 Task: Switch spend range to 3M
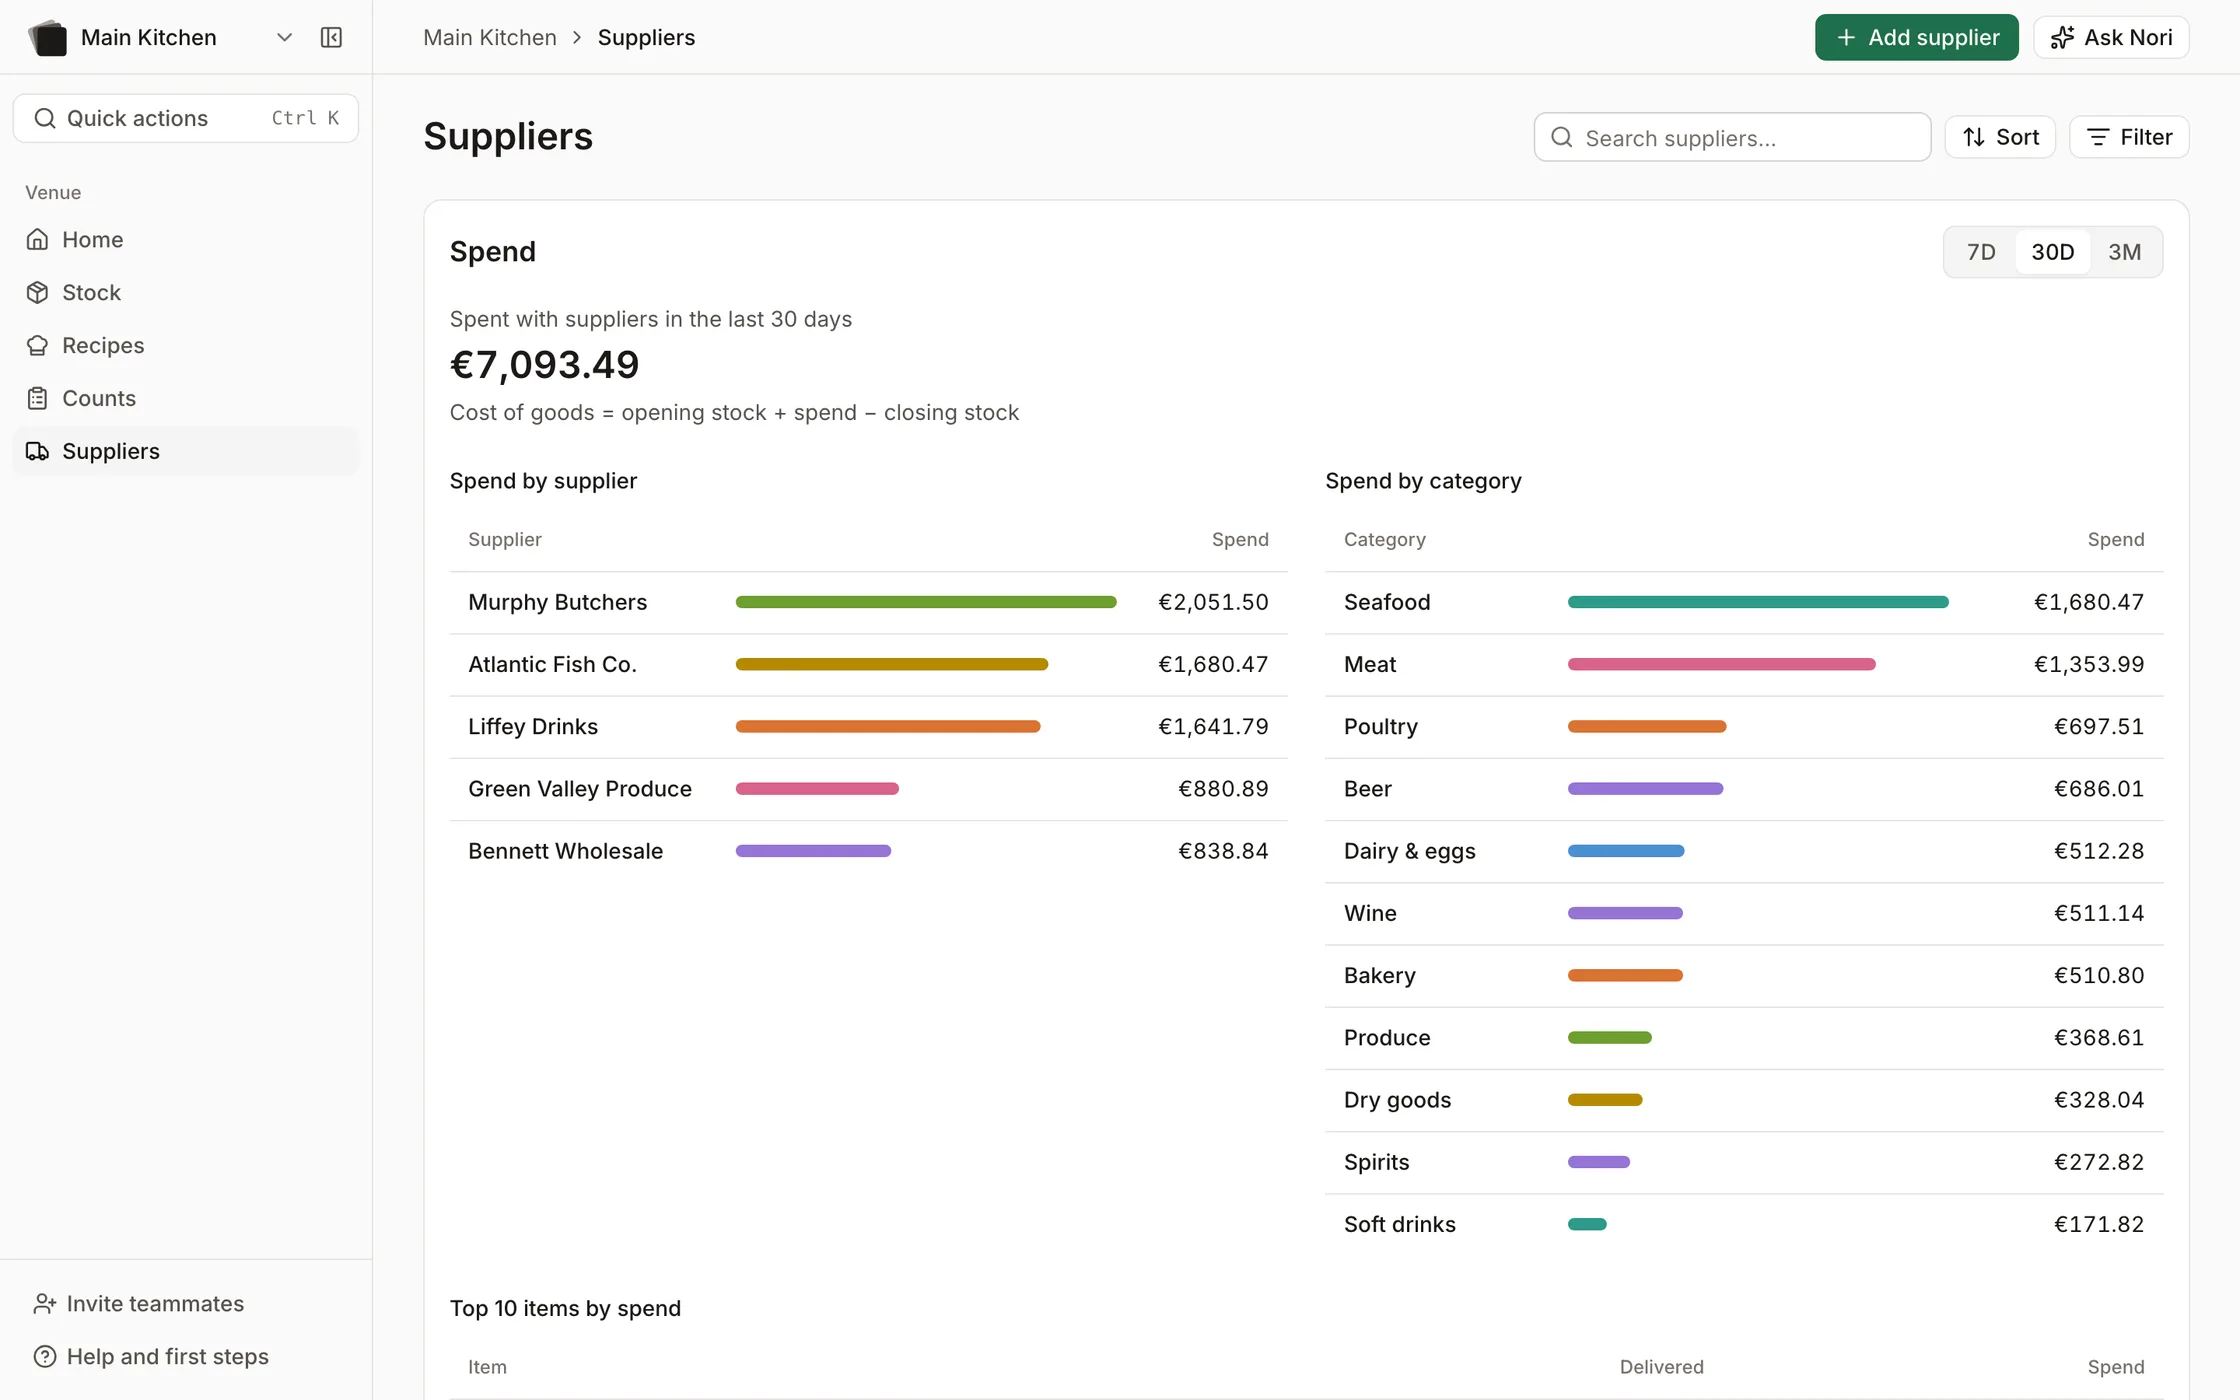pyautogui.click(x=2124, y=252)
